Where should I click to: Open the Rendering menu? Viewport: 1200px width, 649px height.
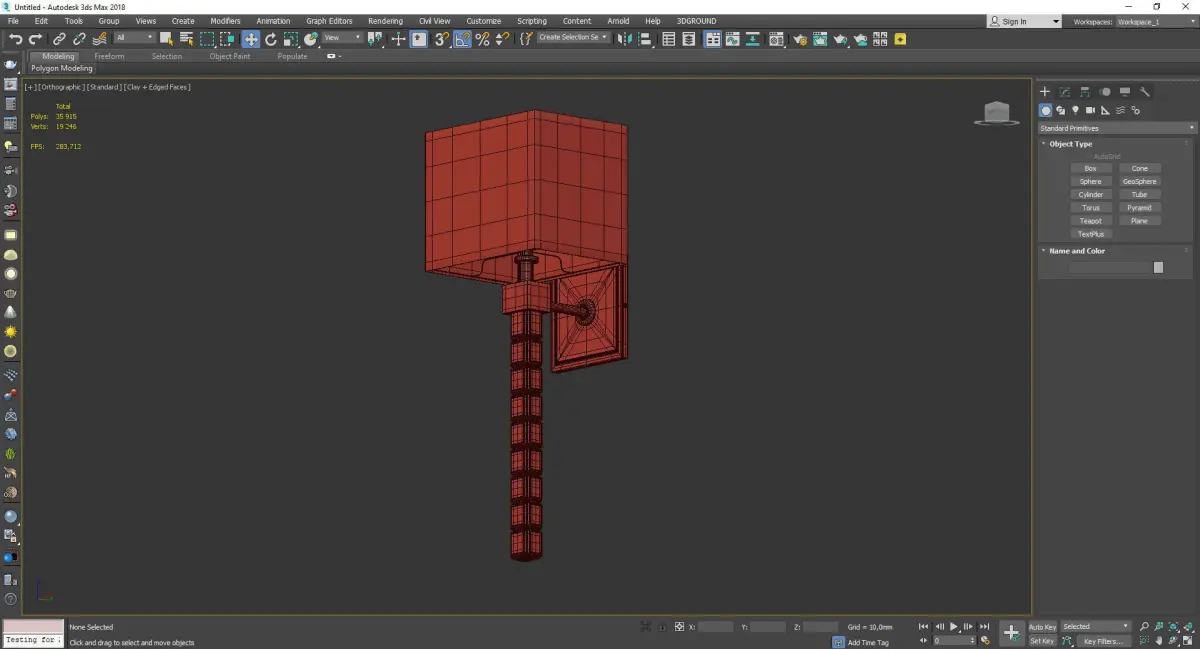click(385, 21)
